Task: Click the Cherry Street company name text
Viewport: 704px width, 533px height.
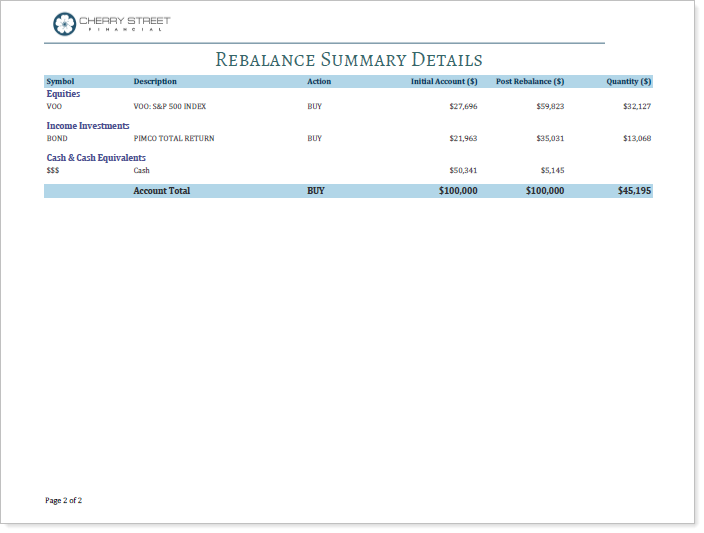Action: [x=125, y=20]
